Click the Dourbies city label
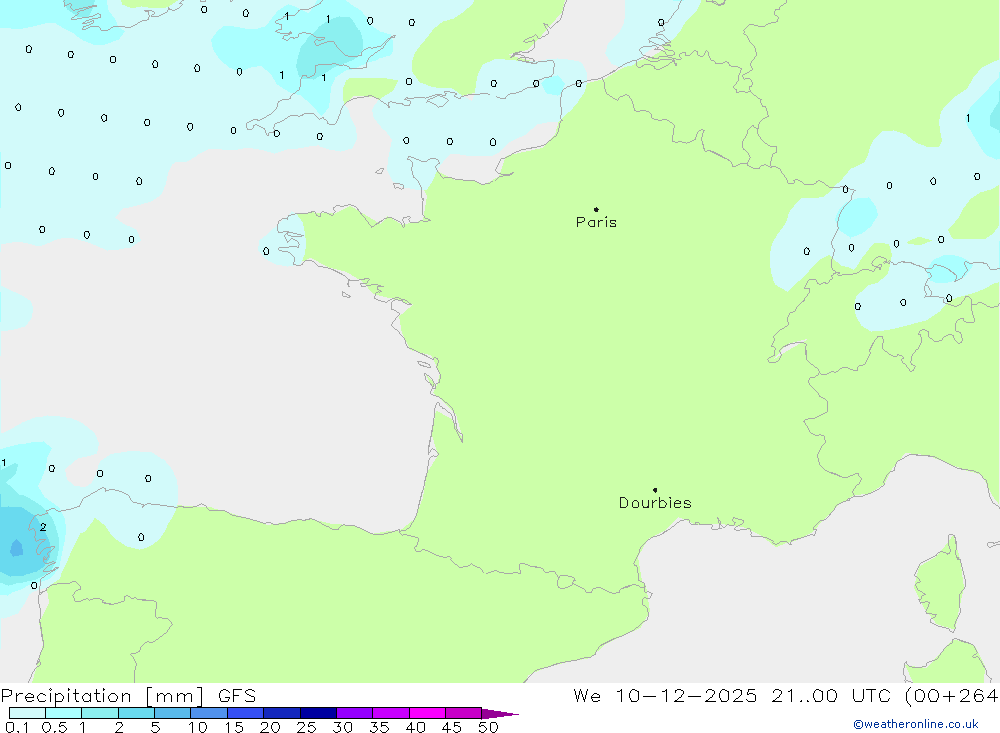1000x733 pixels. [x=655, y=503]
